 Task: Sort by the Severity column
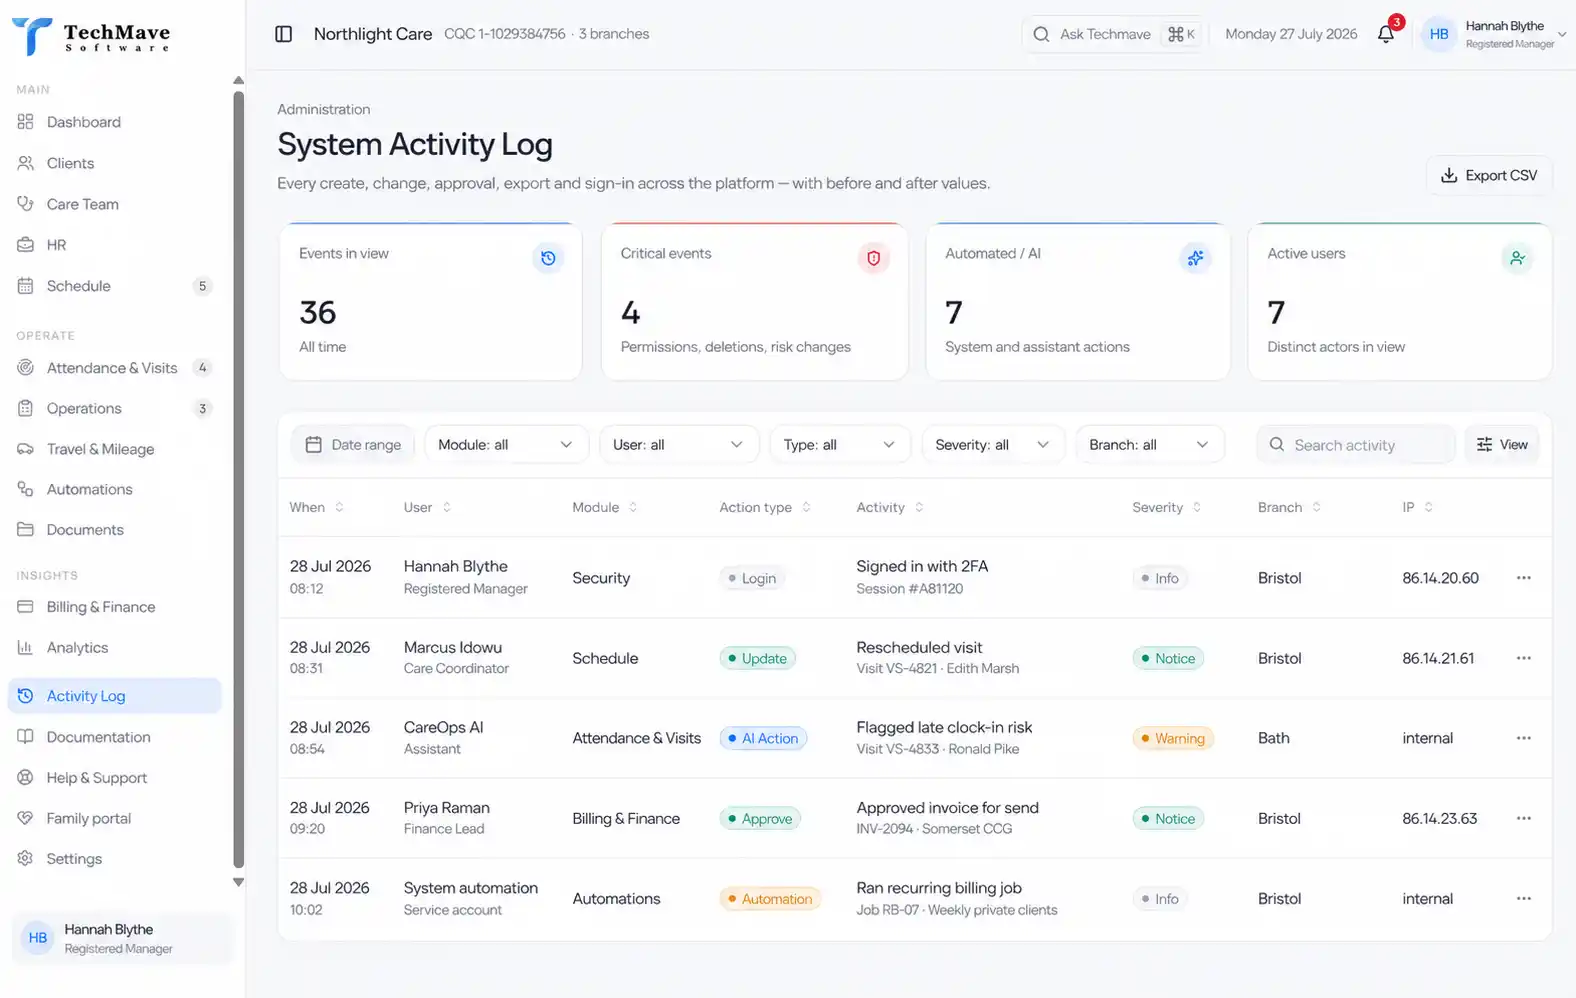pos(1166,507)
